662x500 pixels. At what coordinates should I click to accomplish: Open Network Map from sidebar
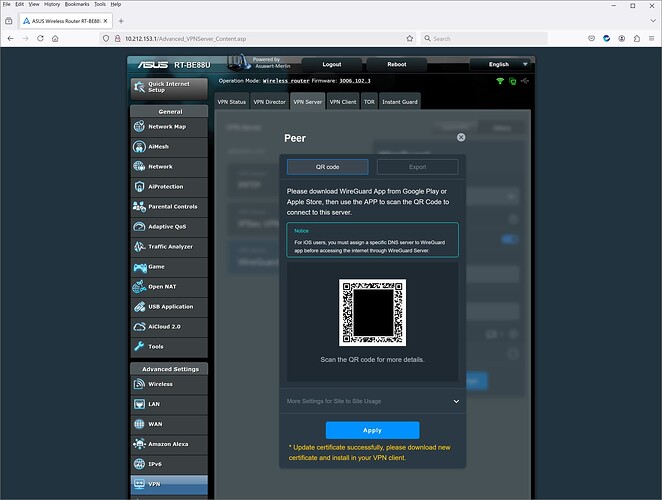(x=167, y=127)
